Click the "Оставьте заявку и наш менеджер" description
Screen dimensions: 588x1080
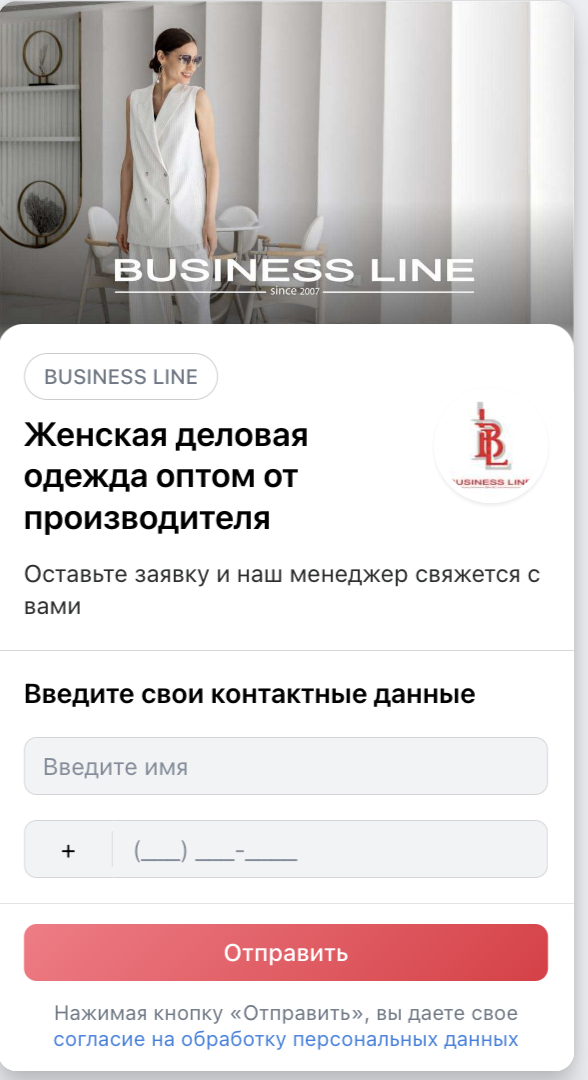click(x=282, y=590)
